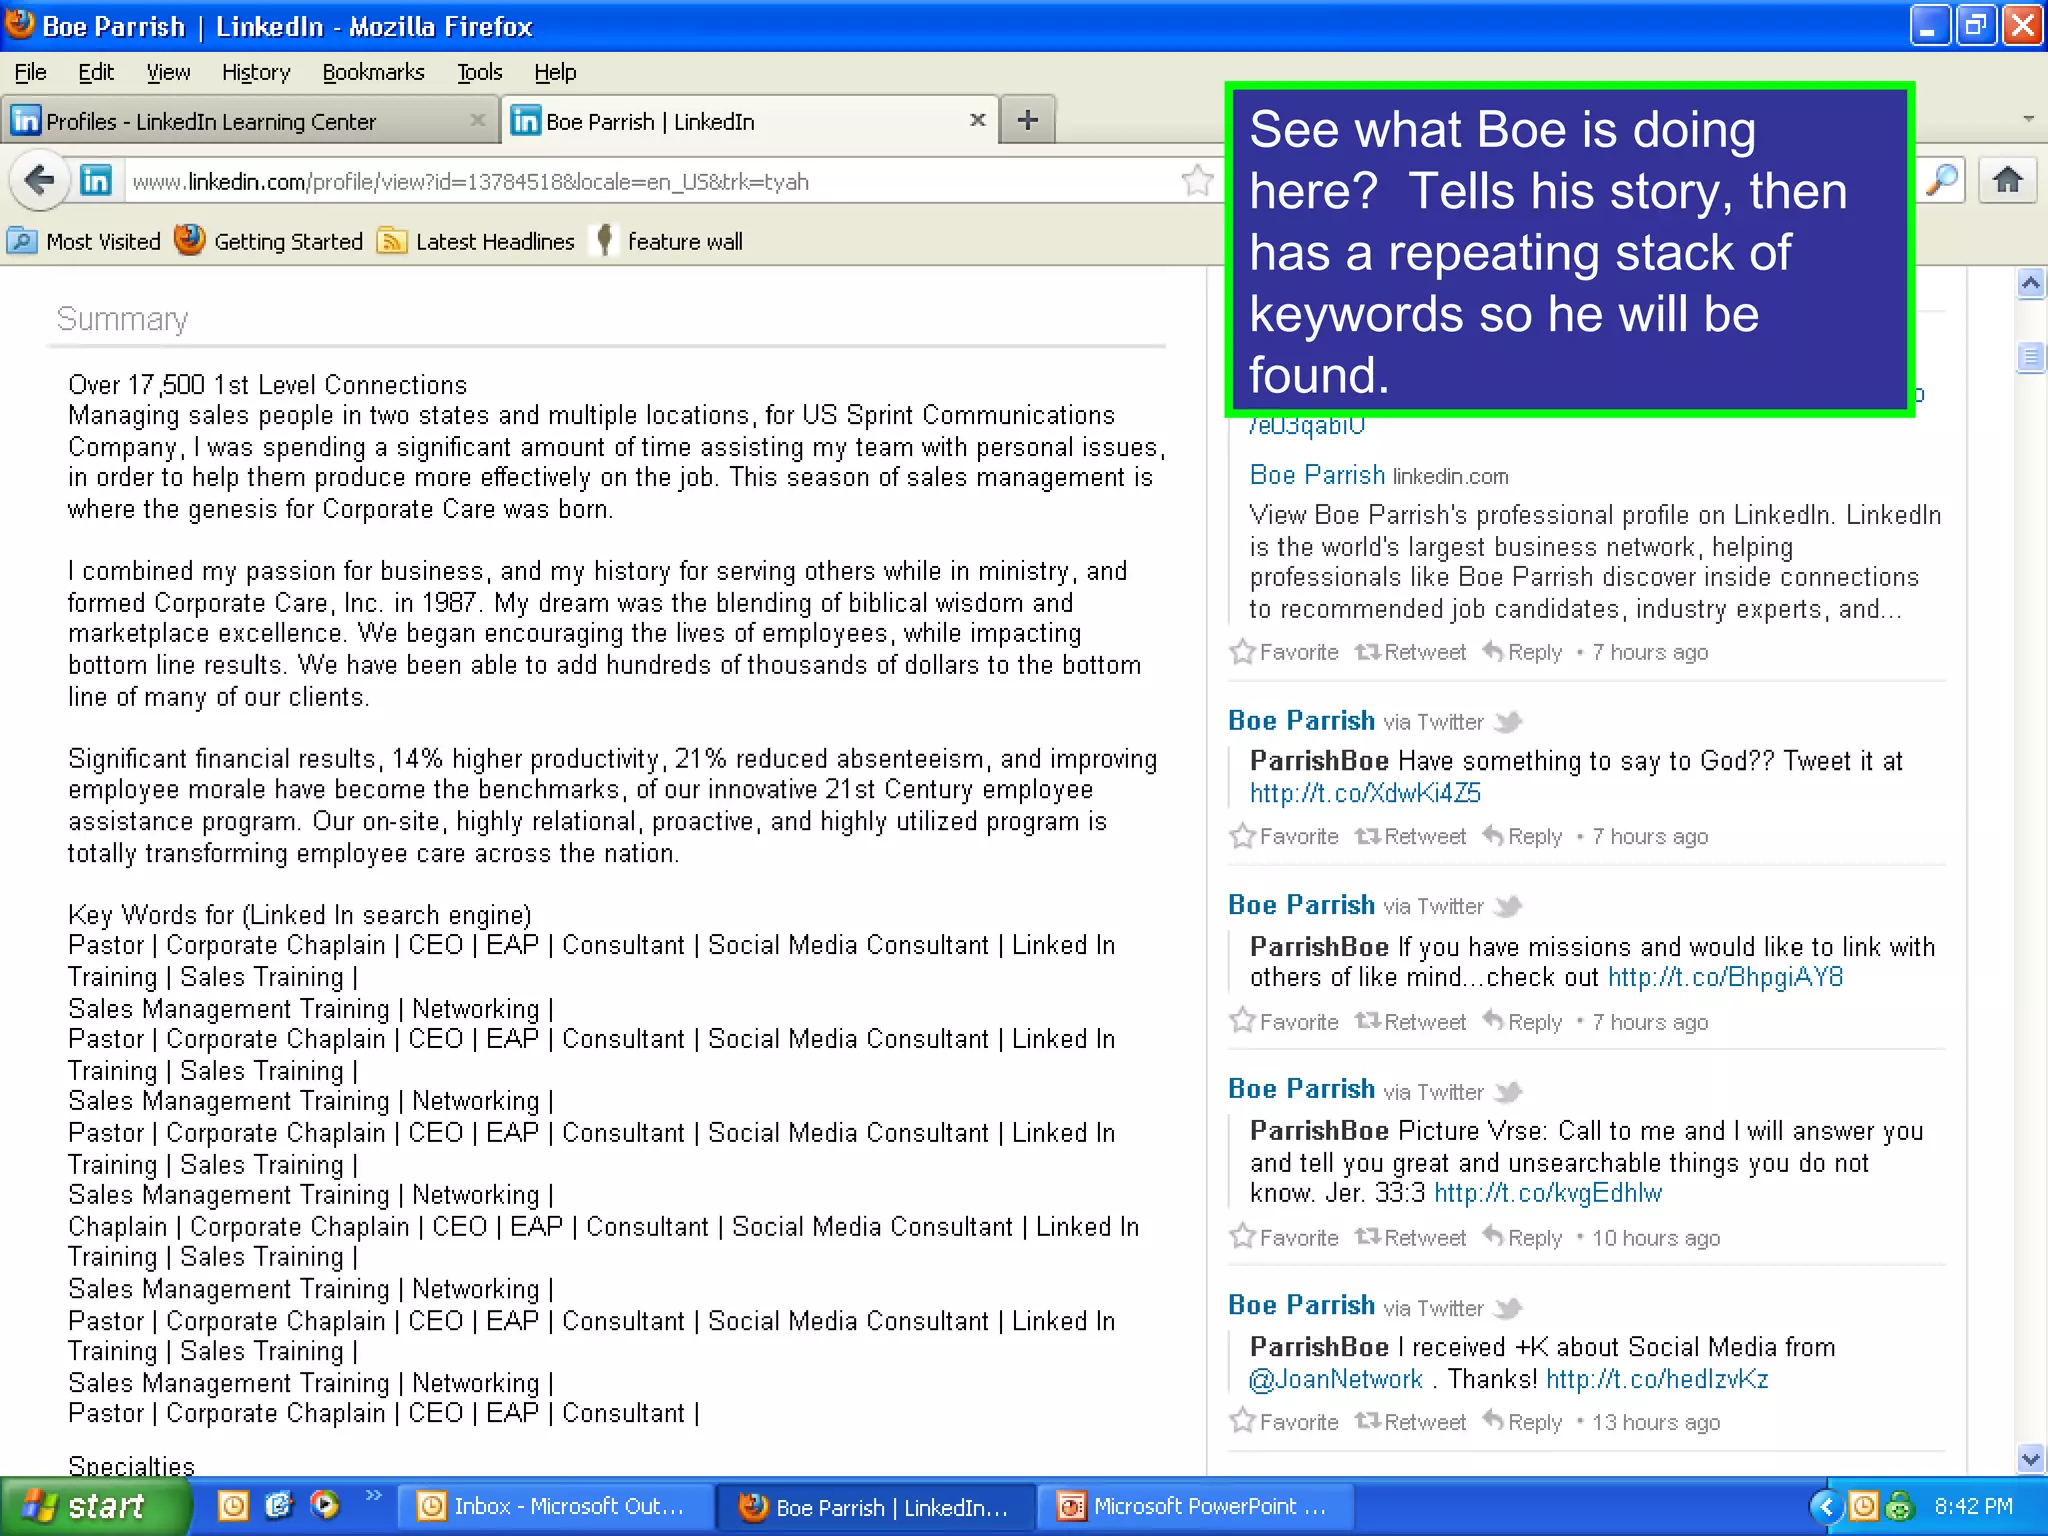Select the Boe Parrish | LinkedIn tab
The height and width of the screenshot is (1536, 2048).
tap(750, 121)
